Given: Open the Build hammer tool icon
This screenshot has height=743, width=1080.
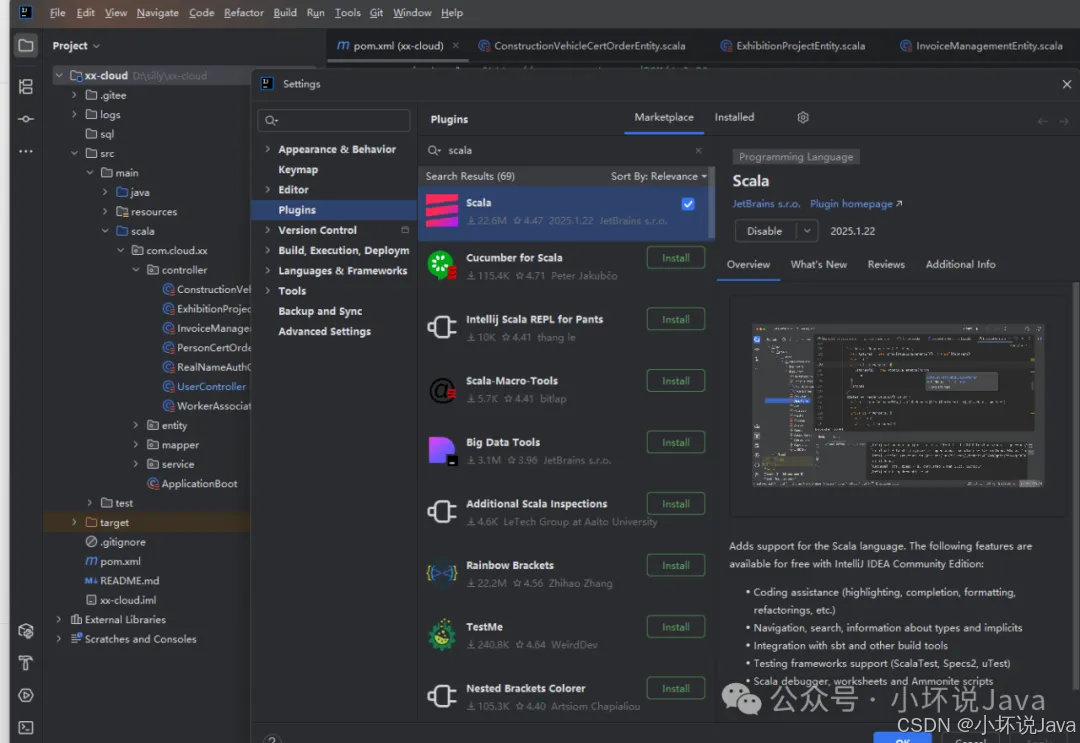Looking at the screenshot, I should pos(25,662).
